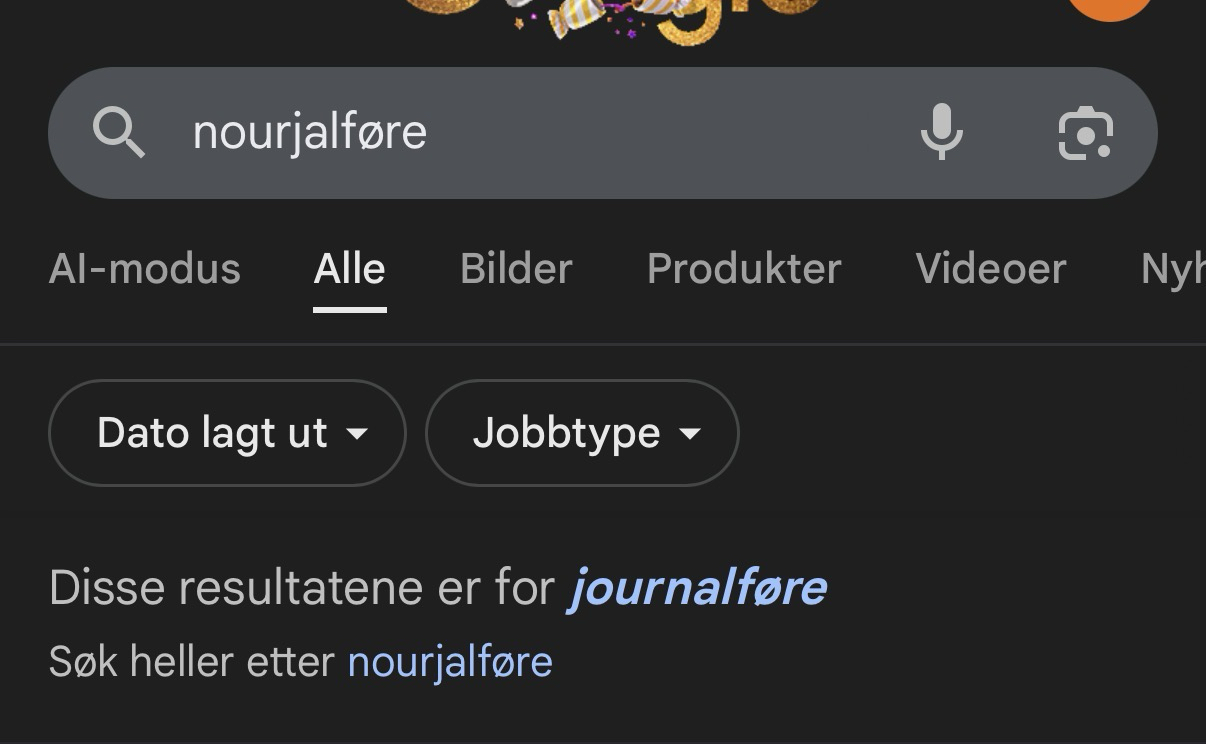This screenshot has width=1206, height=744.
Task: Go to the Bilder tab
Action: [x=516, y=269]
